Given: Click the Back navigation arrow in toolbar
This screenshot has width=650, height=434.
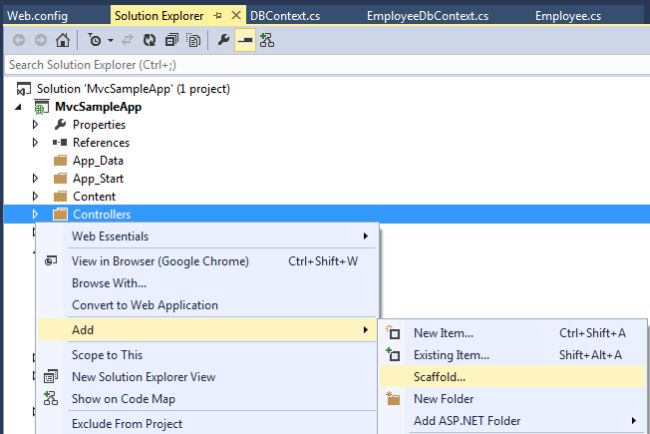Looking at the screenshot, I should (19, 40).
